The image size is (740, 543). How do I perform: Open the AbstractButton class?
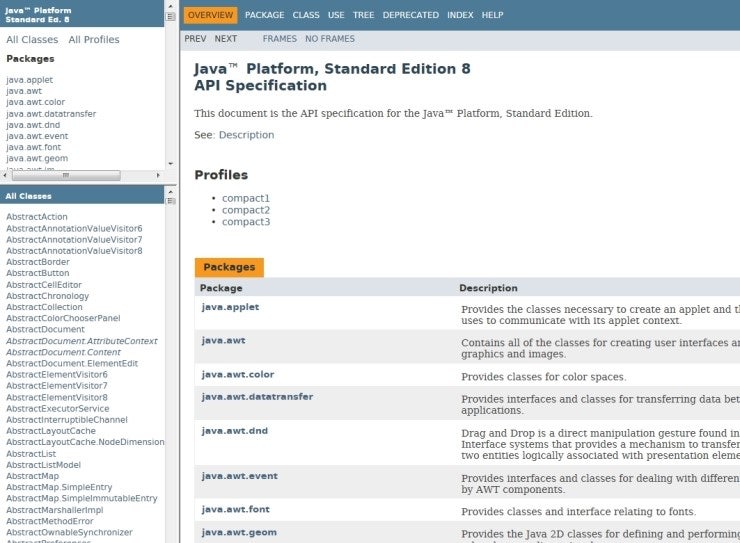click(x=38, y=273)
